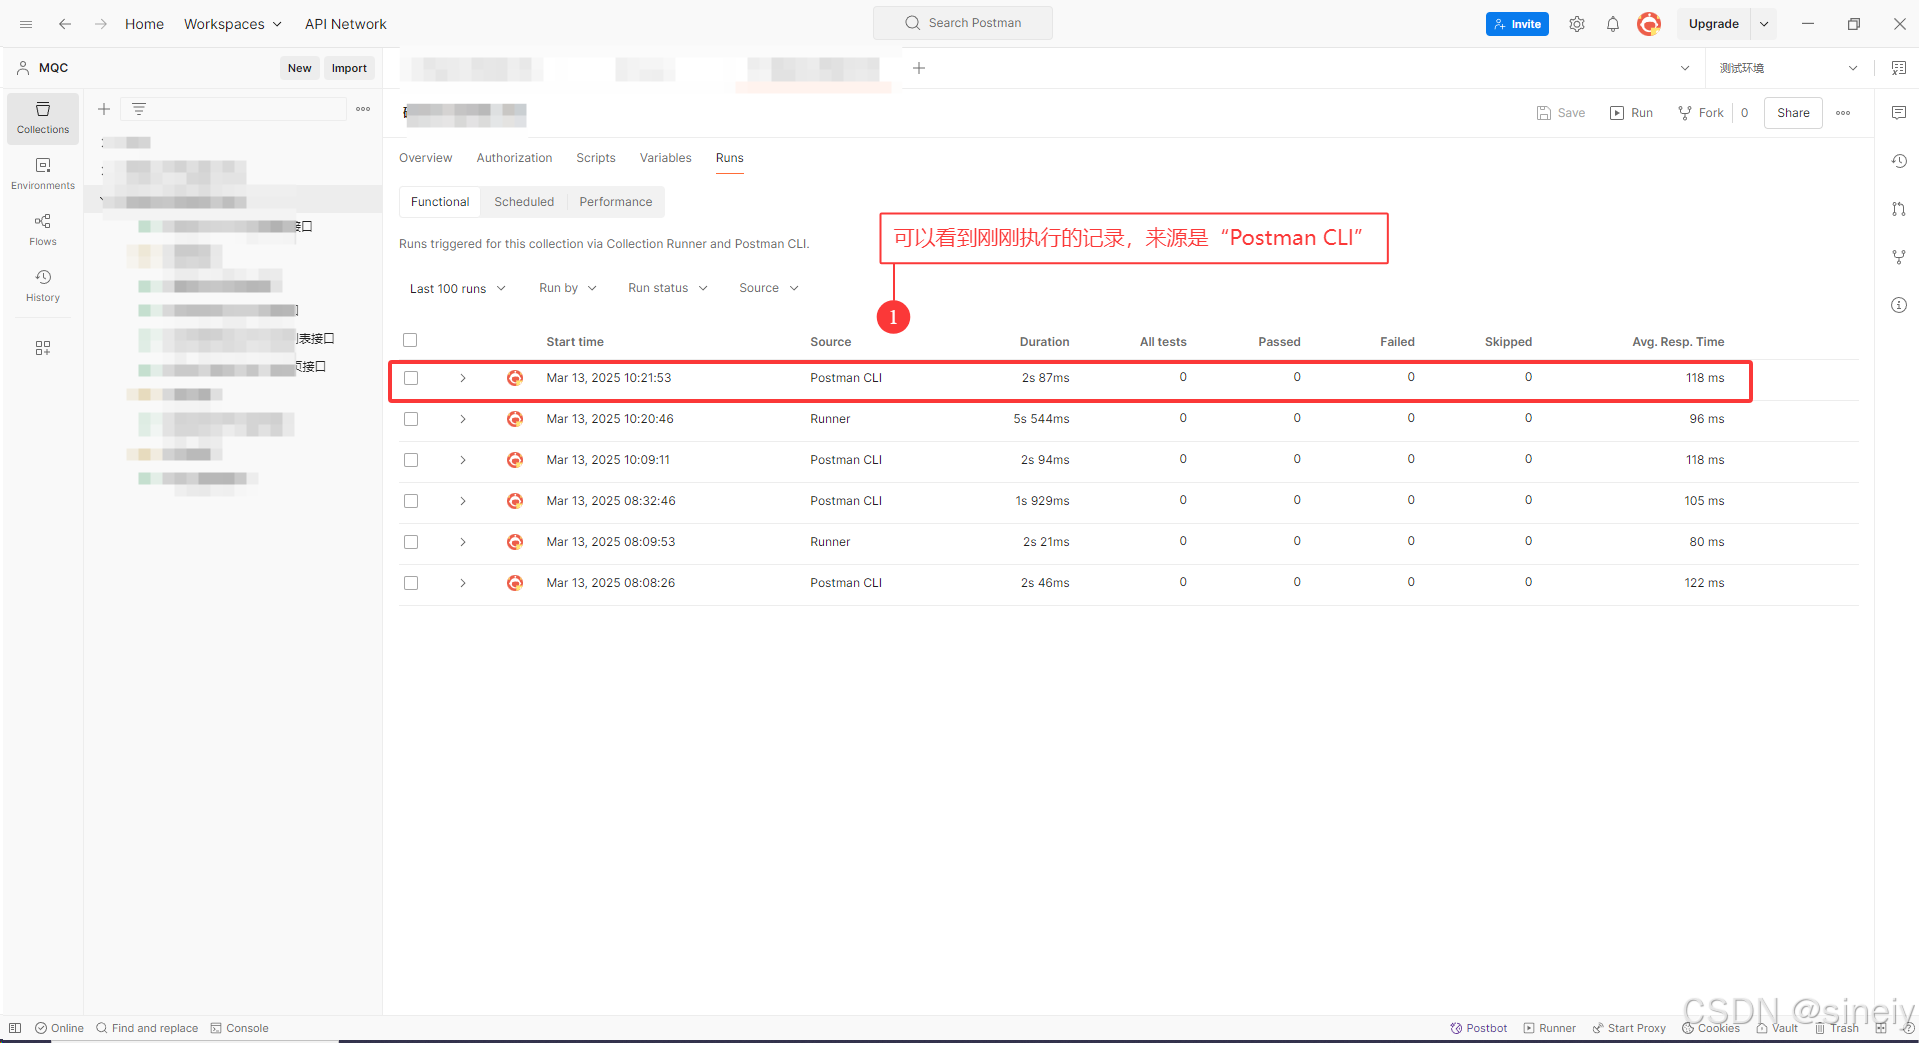Viewport: 1919px width, 1043px height.
Task: Check the run started at 08:09:53
Action: point(411,542)
